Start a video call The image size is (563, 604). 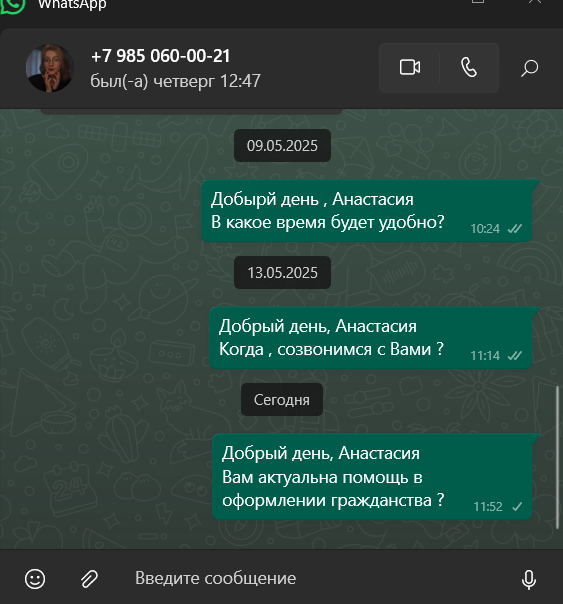point(409,68)
